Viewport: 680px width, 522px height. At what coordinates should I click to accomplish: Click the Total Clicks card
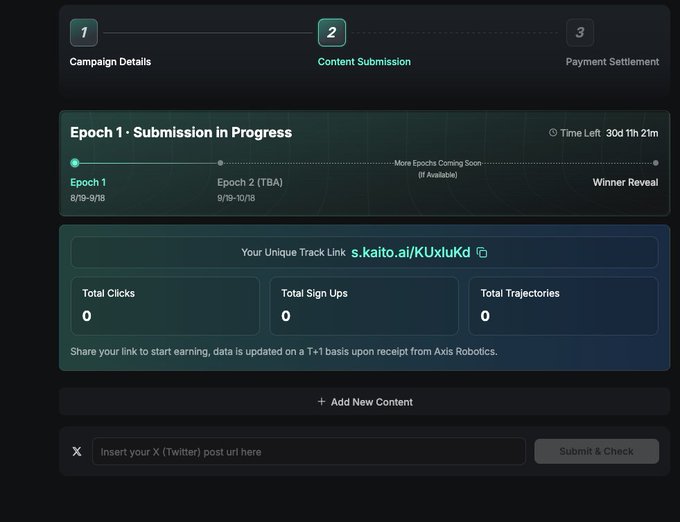pyautogui.click(x=165, y=306)
